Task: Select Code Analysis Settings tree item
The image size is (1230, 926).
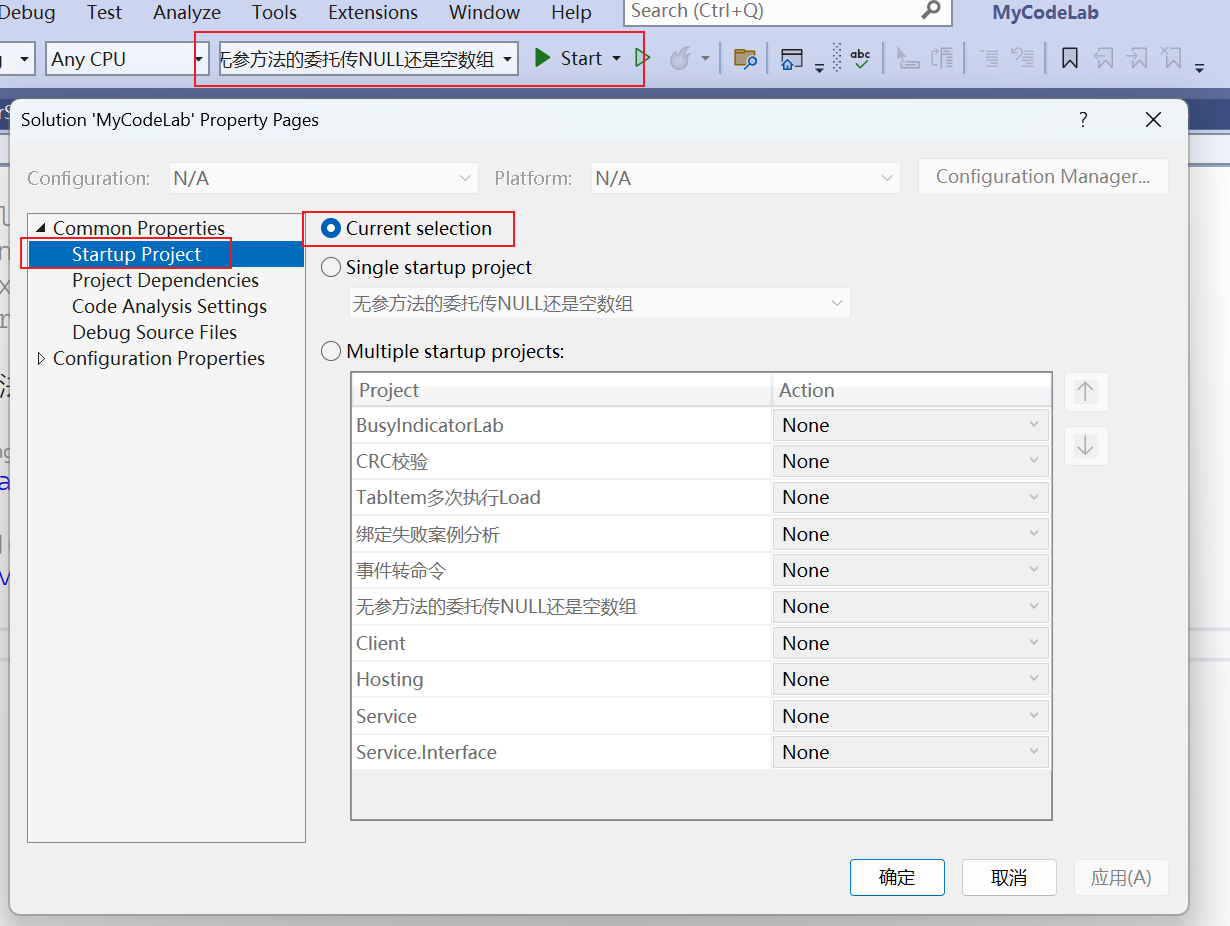Action: tap(169, 307)
